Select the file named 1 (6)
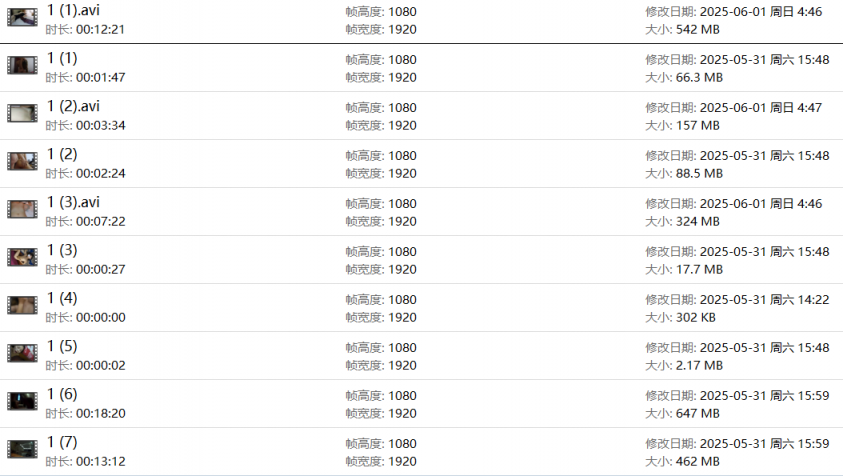843x476 pixels. pyautogui.click(x=62, y=394)
